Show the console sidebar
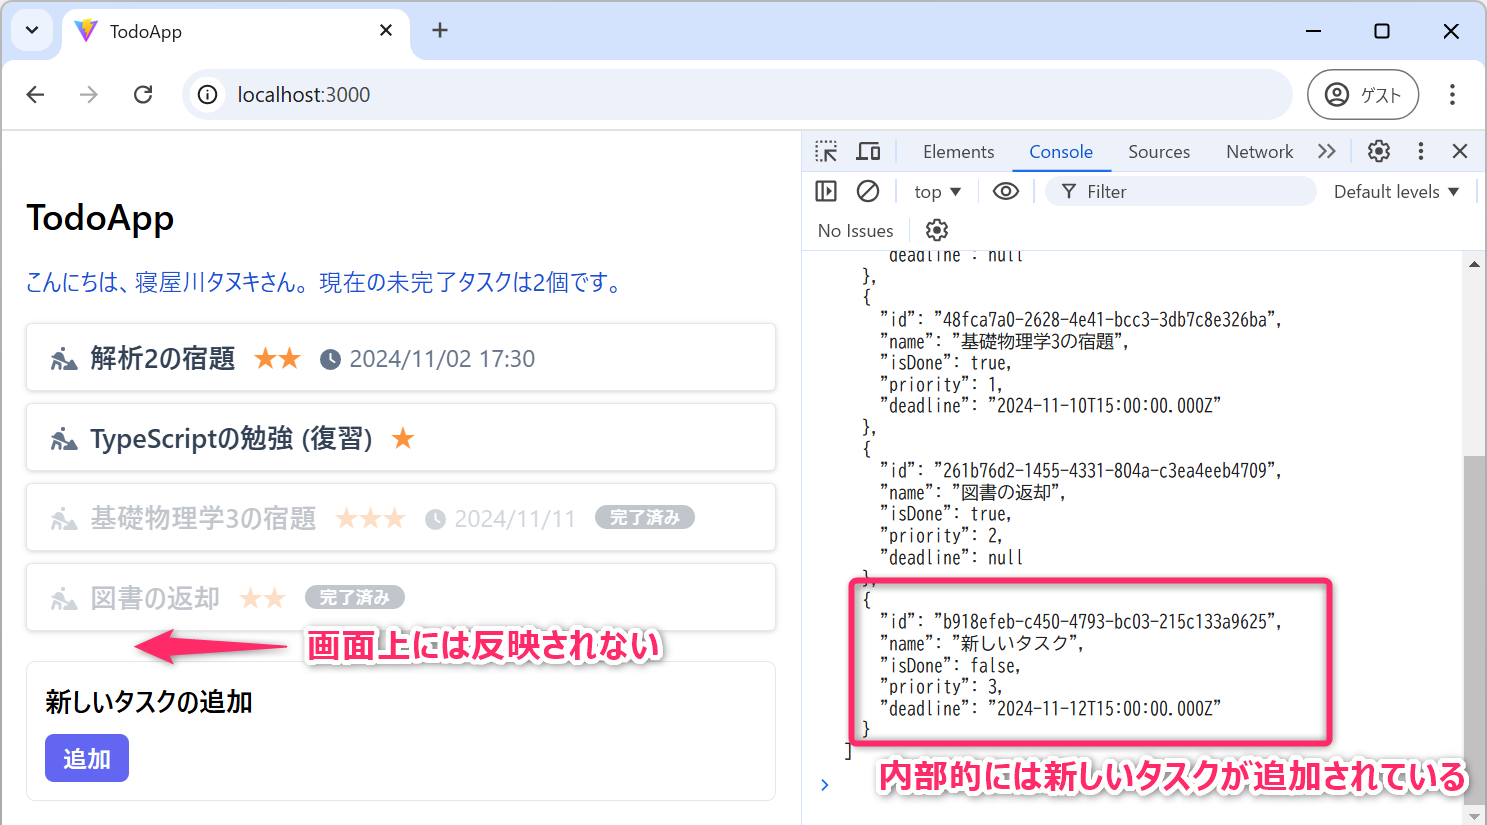Image resolution: width=1487 pixels, height=825 pixels. click(826, 191)
